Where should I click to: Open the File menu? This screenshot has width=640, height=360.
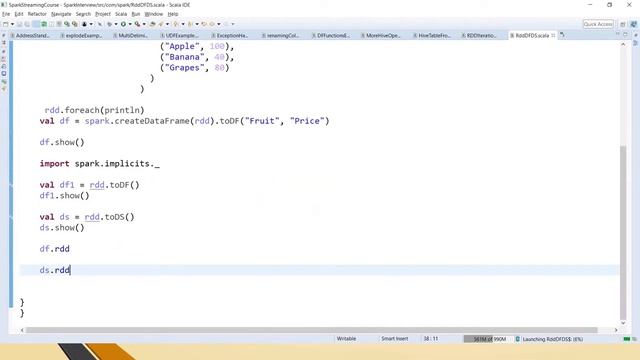click(6, 14)
